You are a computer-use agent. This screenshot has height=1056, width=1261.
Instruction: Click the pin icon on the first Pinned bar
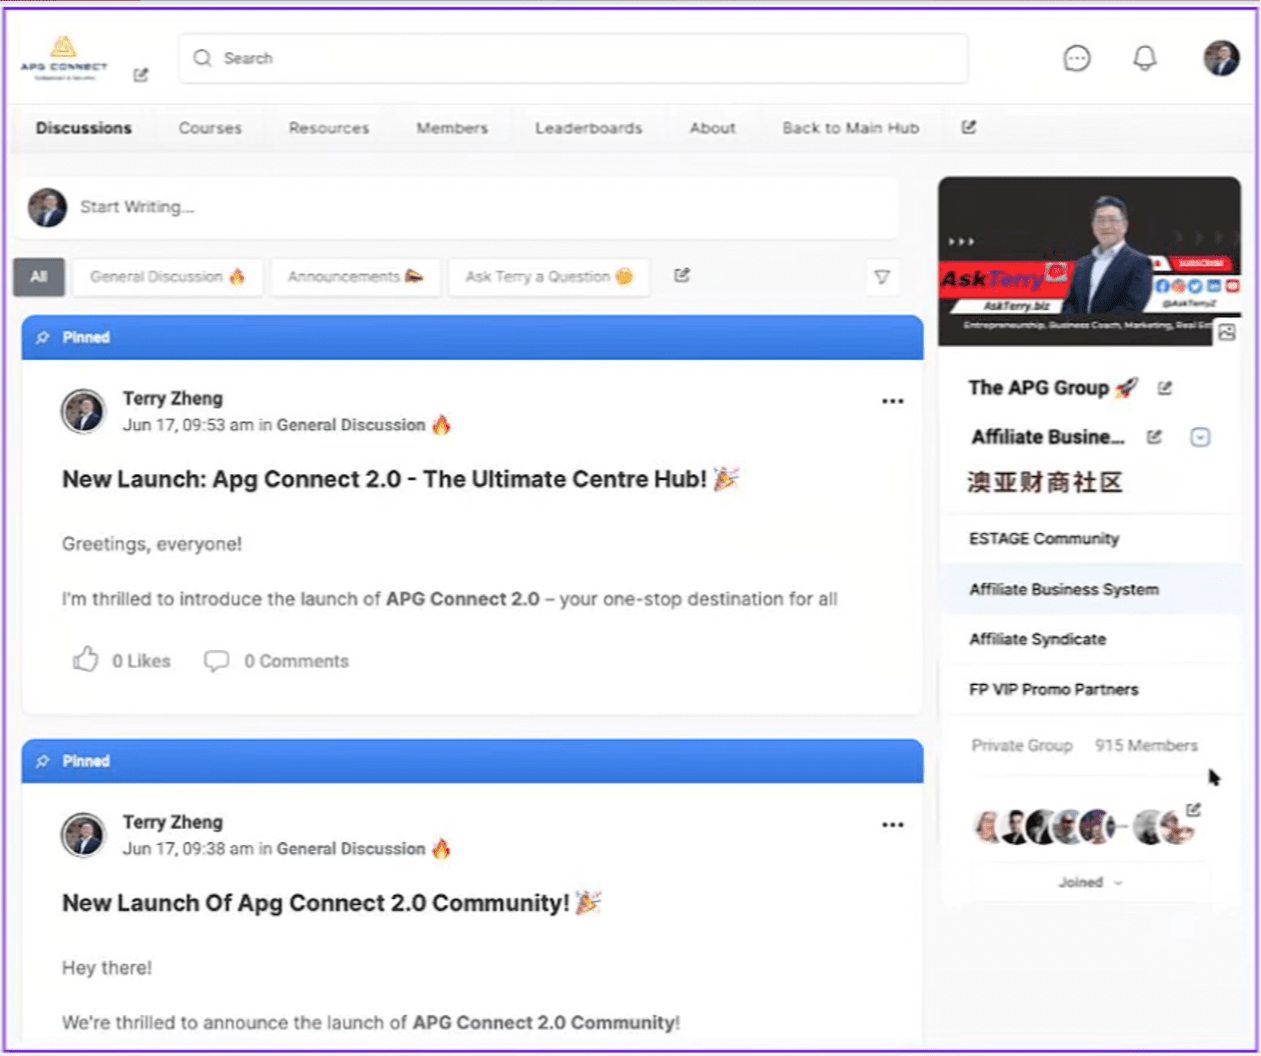tap(42, 338)
